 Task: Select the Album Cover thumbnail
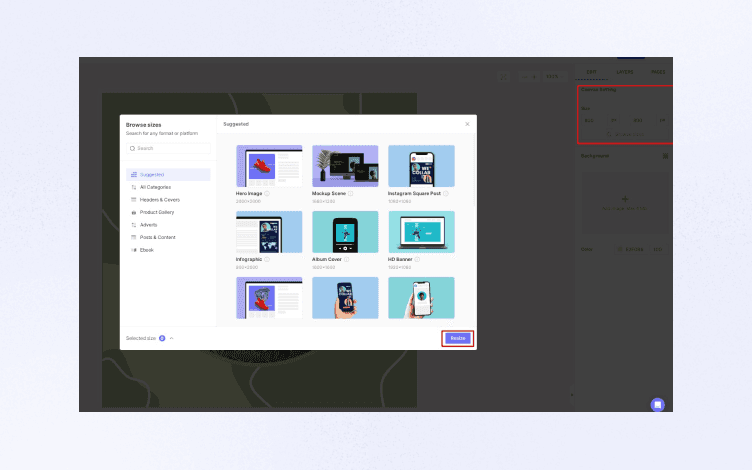click(345, 232)
